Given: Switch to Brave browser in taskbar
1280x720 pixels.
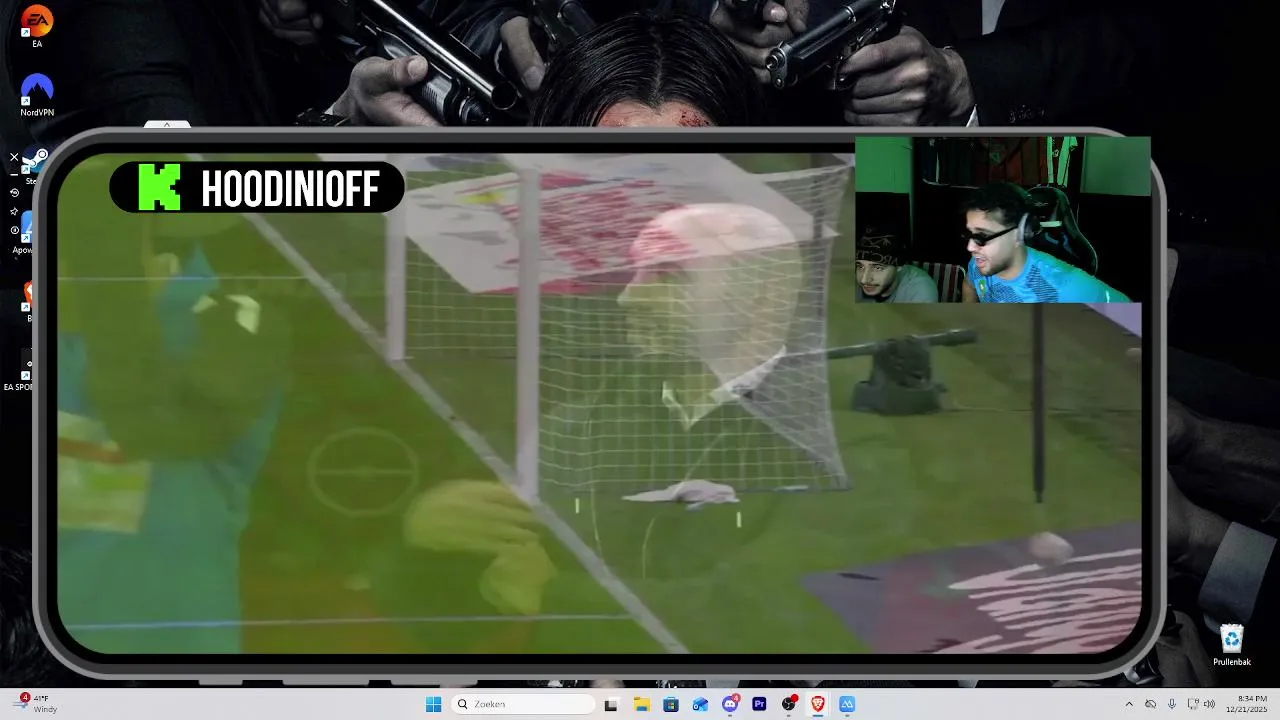Looking at the screenshot, I should tap(818, 704).
